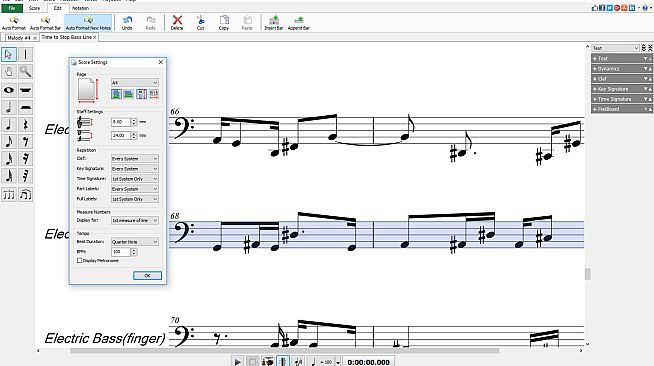
Task: Expand the Dynamics panel section
Action: click(x=621, y=69)
